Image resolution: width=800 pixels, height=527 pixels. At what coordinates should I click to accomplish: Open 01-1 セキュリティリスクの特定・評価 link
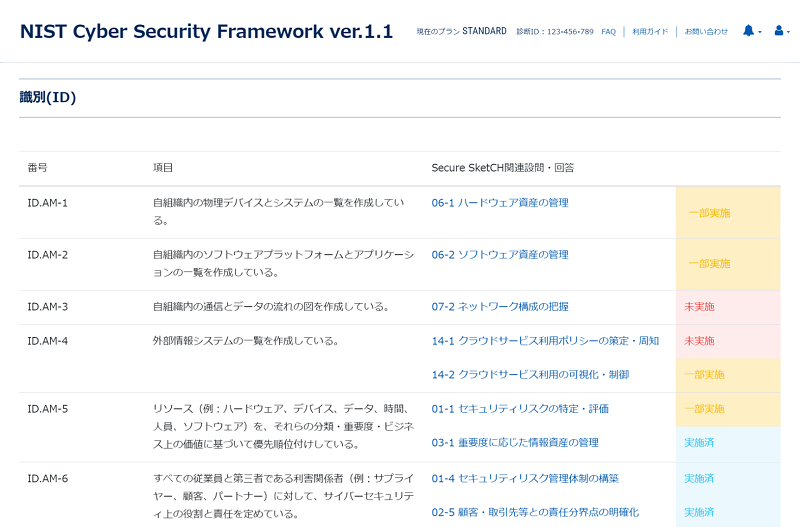pyautogui.click(x=520, y=409)
